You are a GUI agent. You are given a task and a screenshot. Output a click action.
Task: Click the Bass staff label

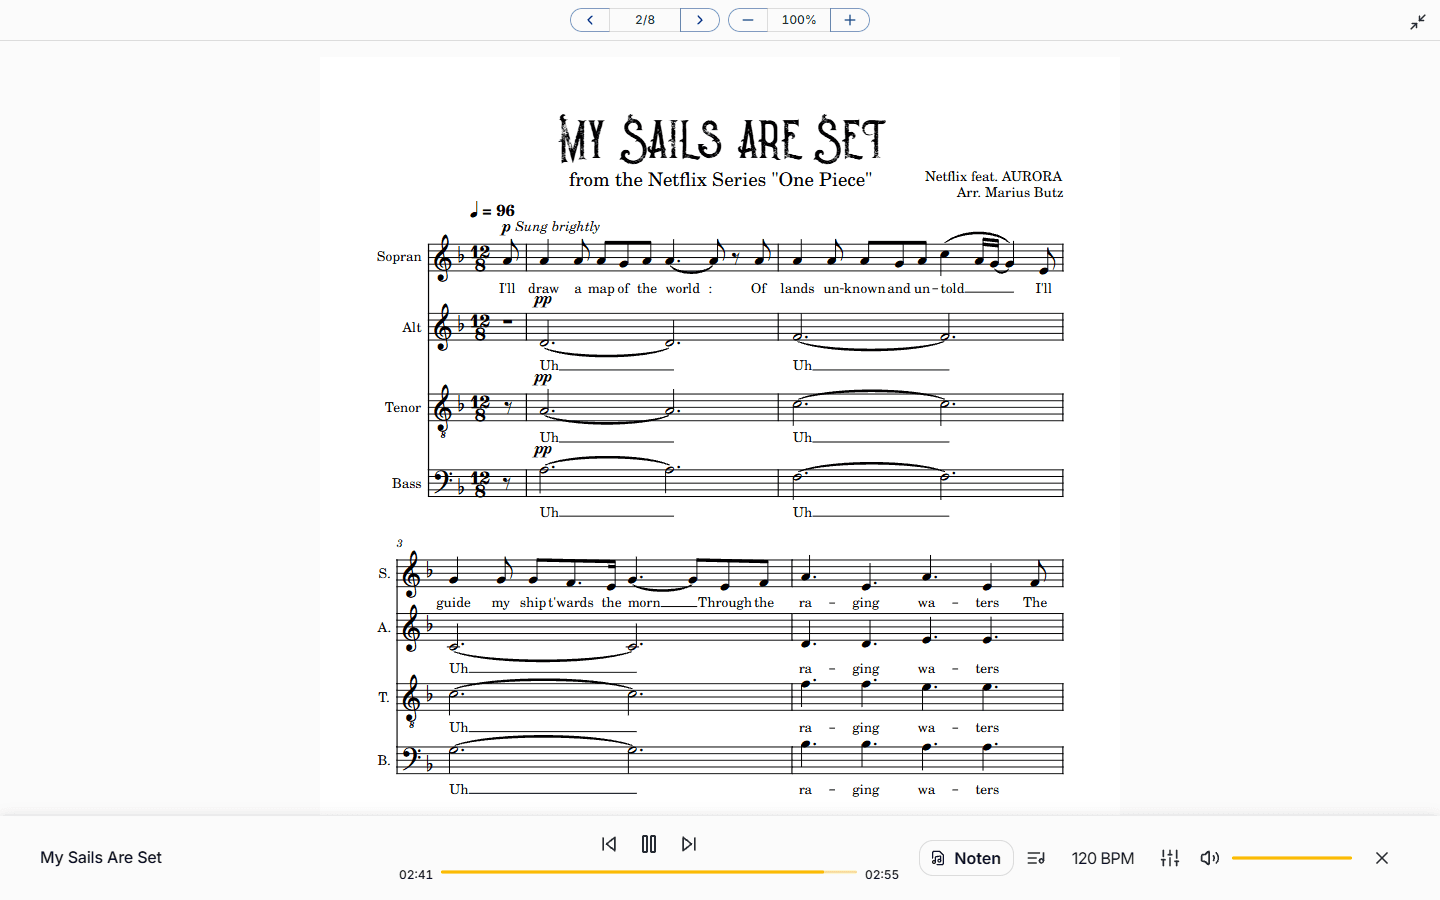[407, 484]
